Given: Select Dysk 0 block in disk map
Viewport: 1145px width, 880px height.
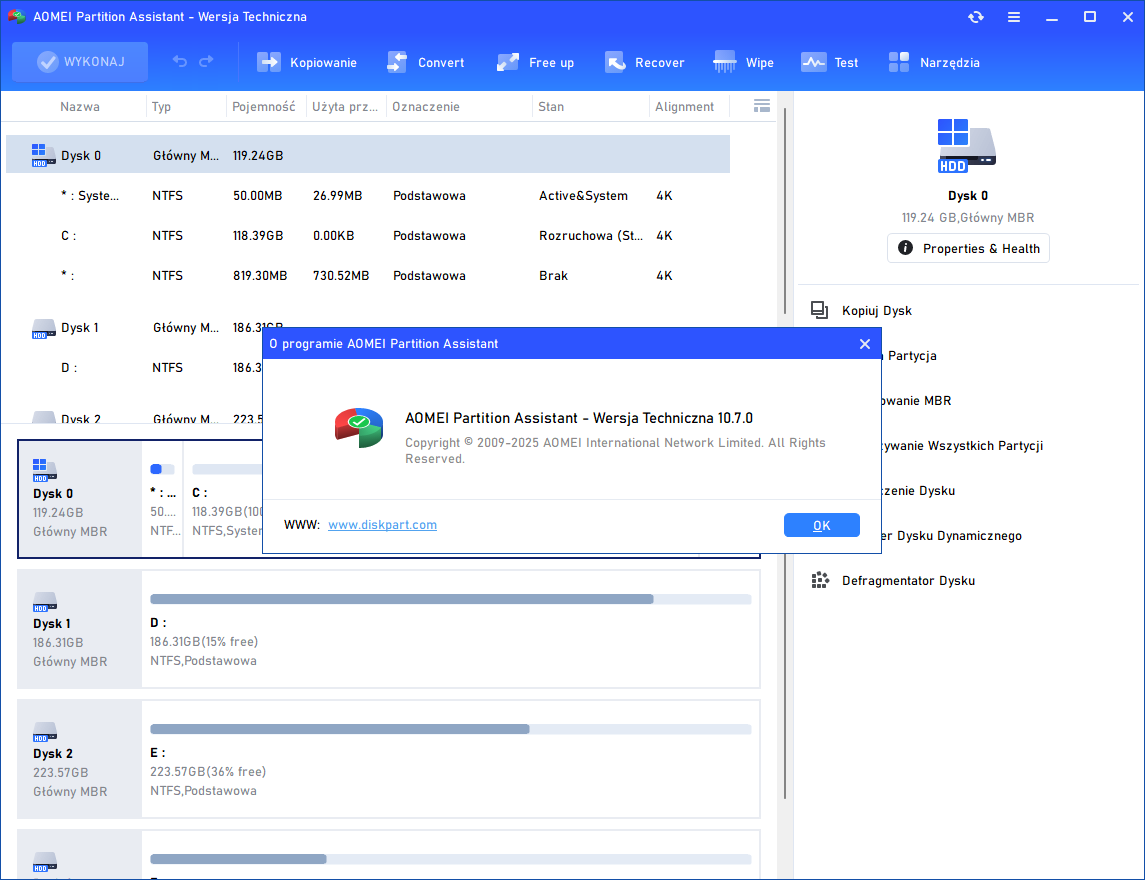Looking at the screenshot, I should click(x=80, y=499).
